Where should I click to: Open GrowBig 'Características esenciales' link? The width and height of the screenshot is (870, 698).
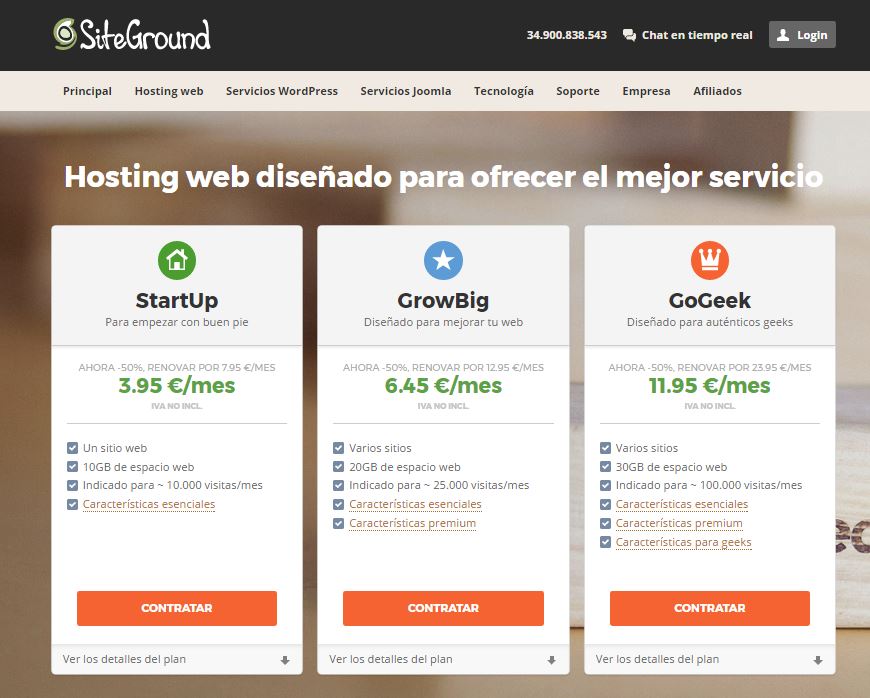coord(415,504)
